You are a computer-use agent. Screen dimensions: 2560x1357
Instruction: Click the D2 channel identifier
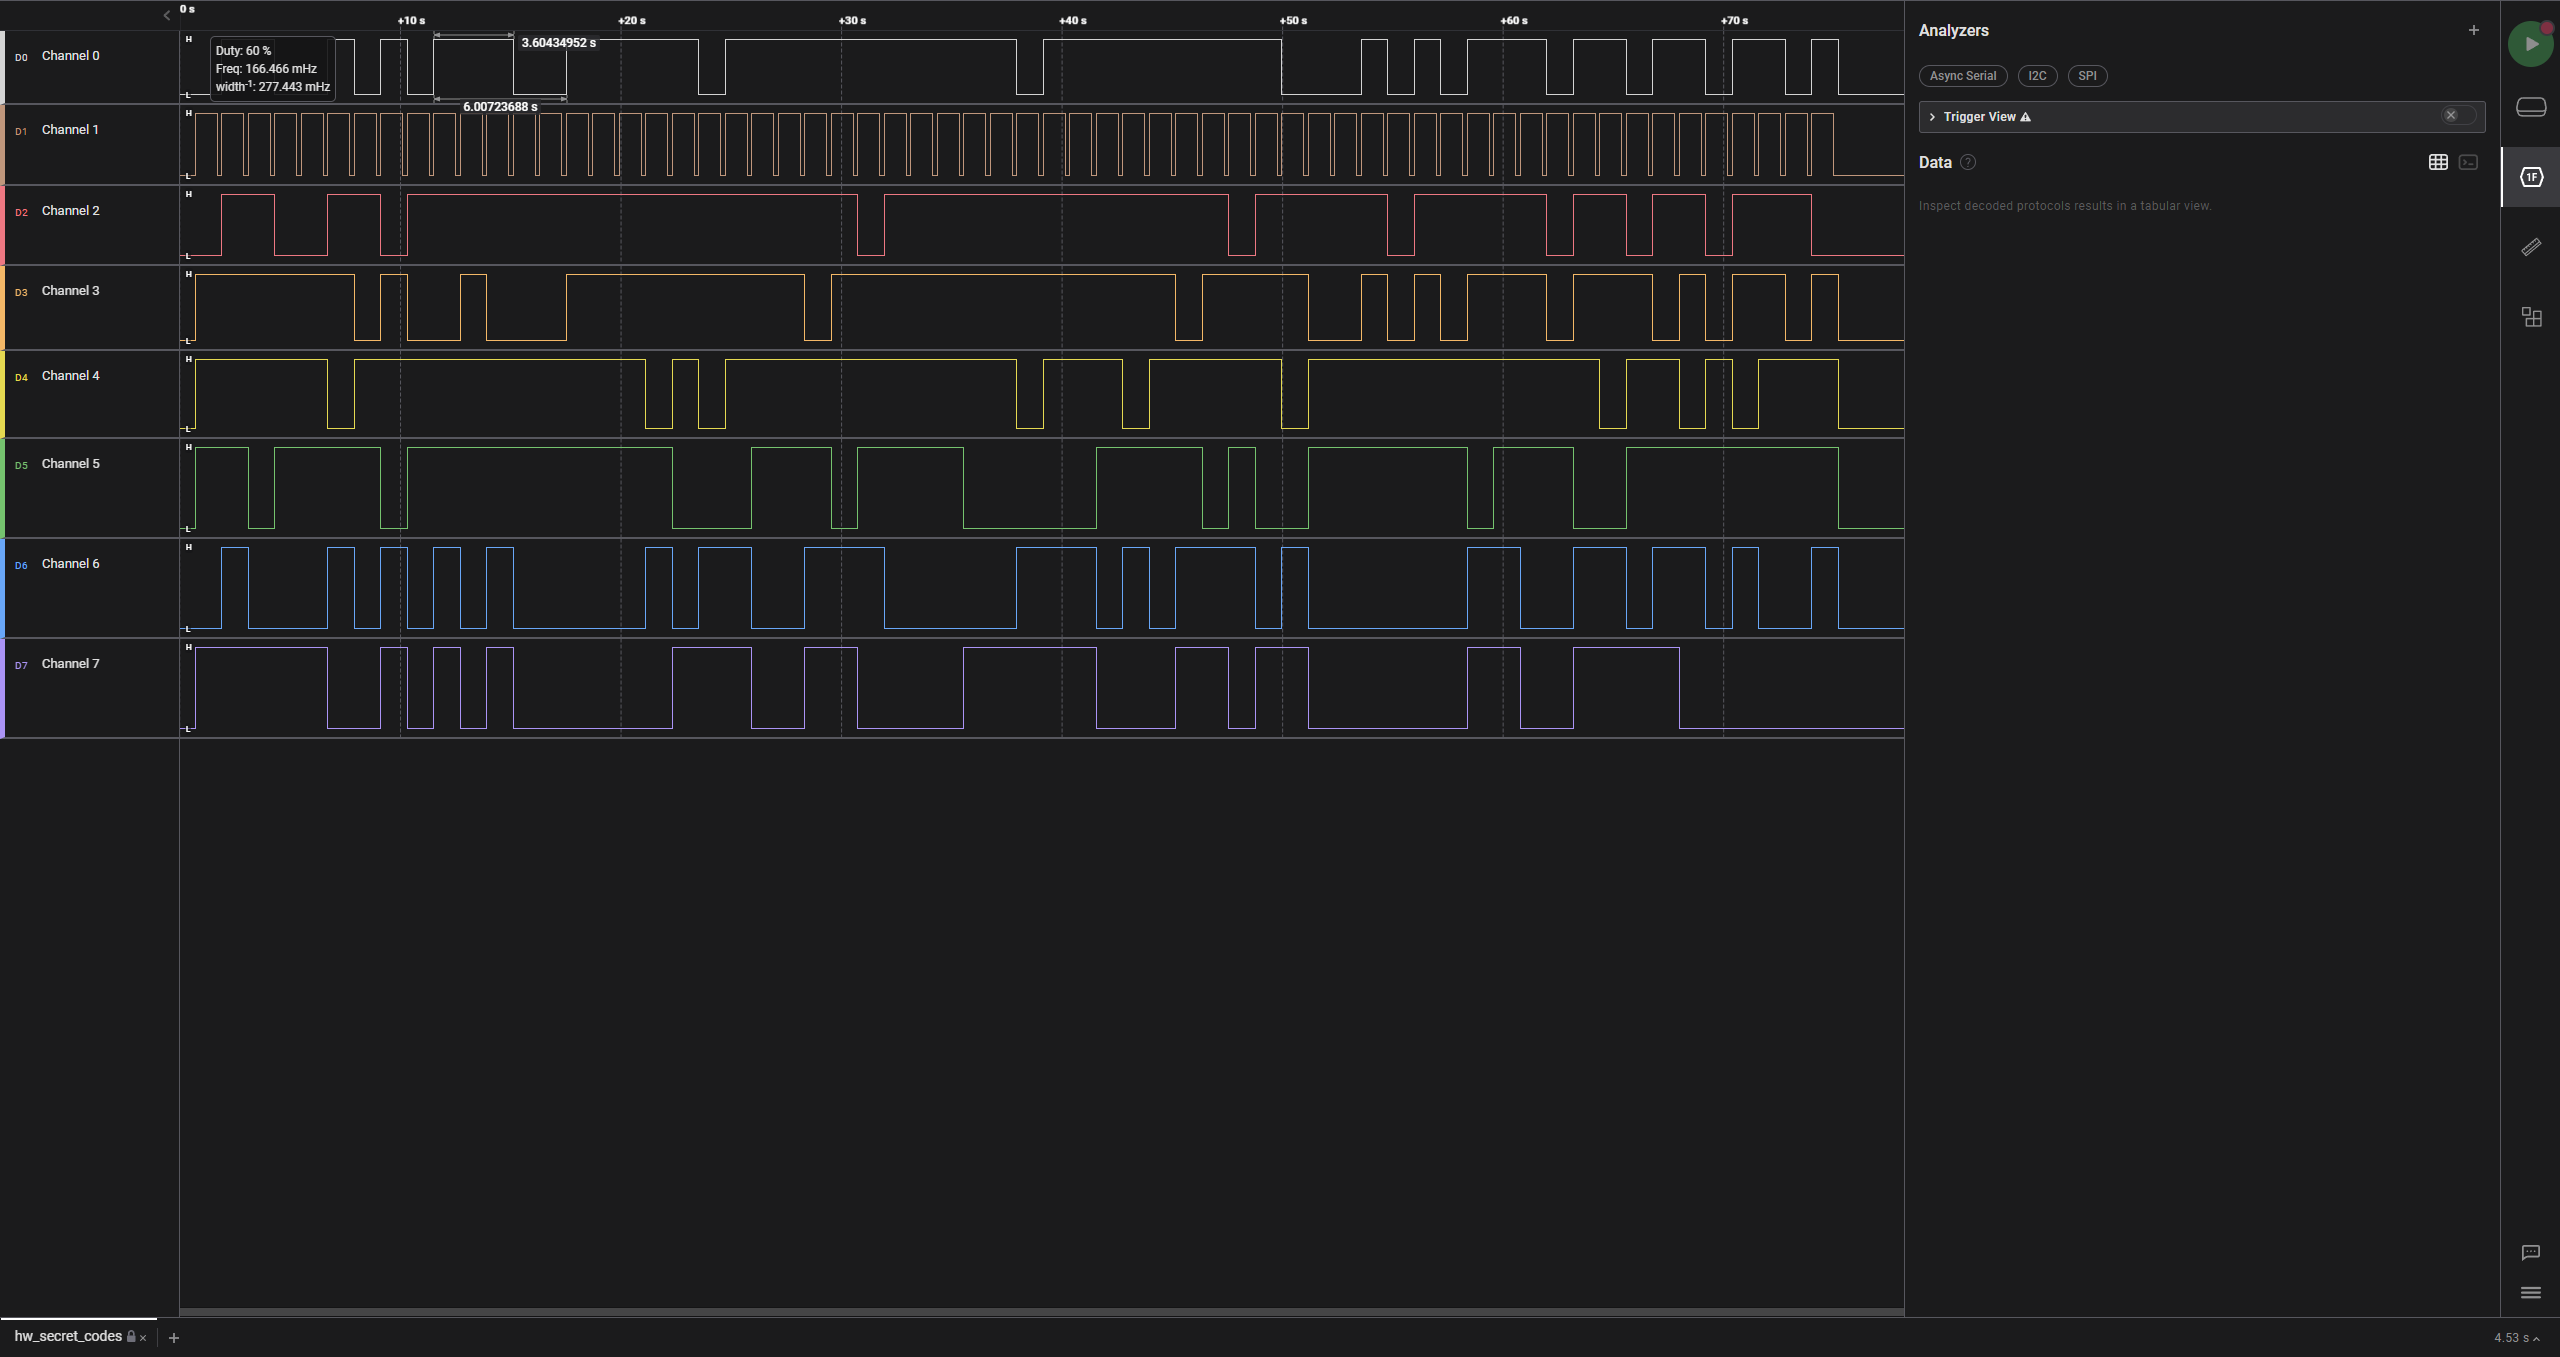(21, 213)
